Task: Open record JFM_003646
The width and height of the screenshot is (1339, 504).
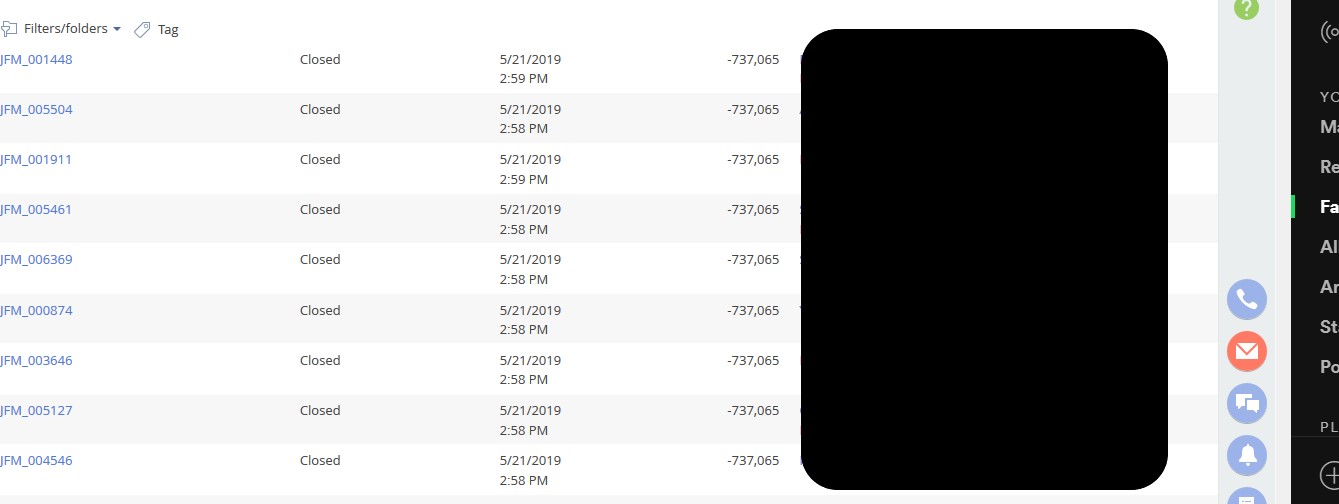Action: tap(36, 360)
